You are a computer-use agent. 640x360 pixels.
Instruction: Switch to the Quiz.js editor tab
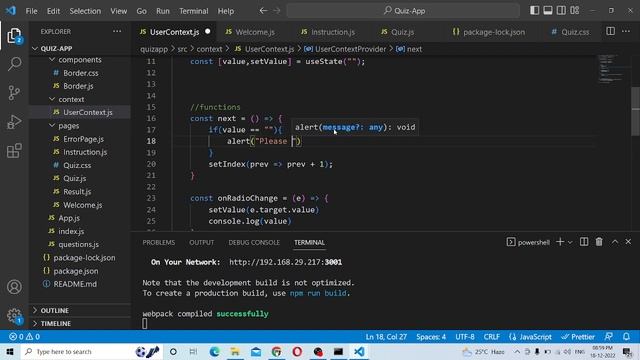(402, 32)
